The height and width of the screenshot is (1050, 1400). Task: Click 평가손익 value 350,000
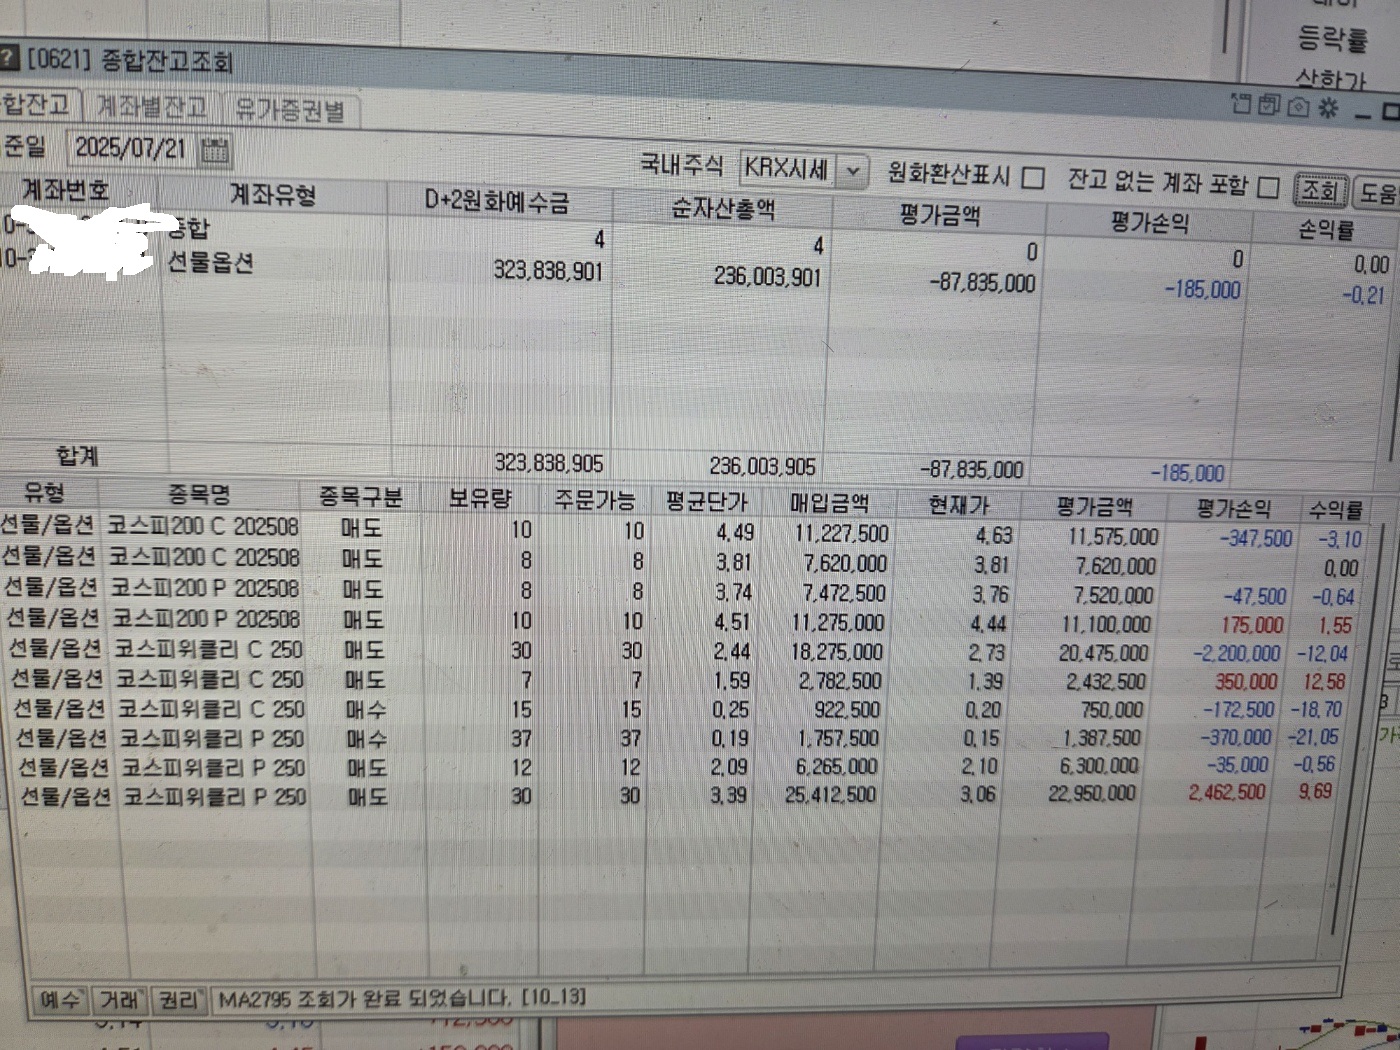coord(1246,681)
